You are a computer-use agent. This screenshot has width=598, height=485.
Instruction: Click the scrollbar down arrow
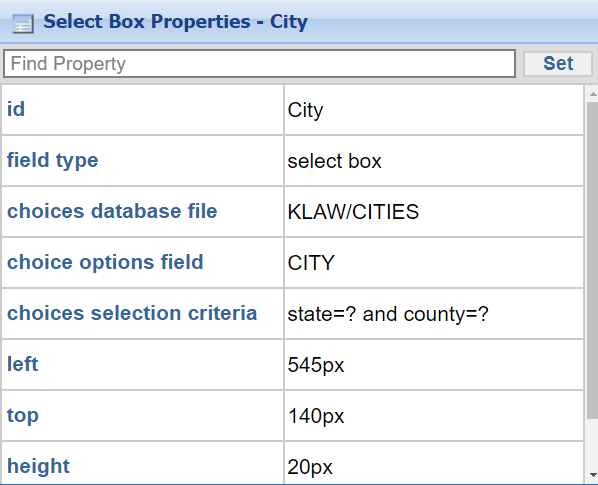click(x=593, y=475)
